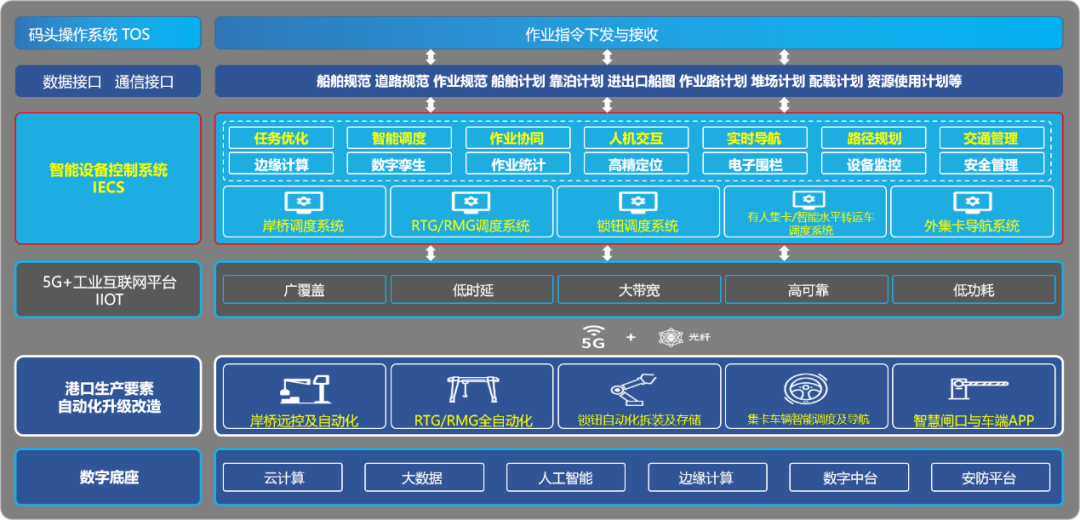Select the 低时延 box

(472, 289)
